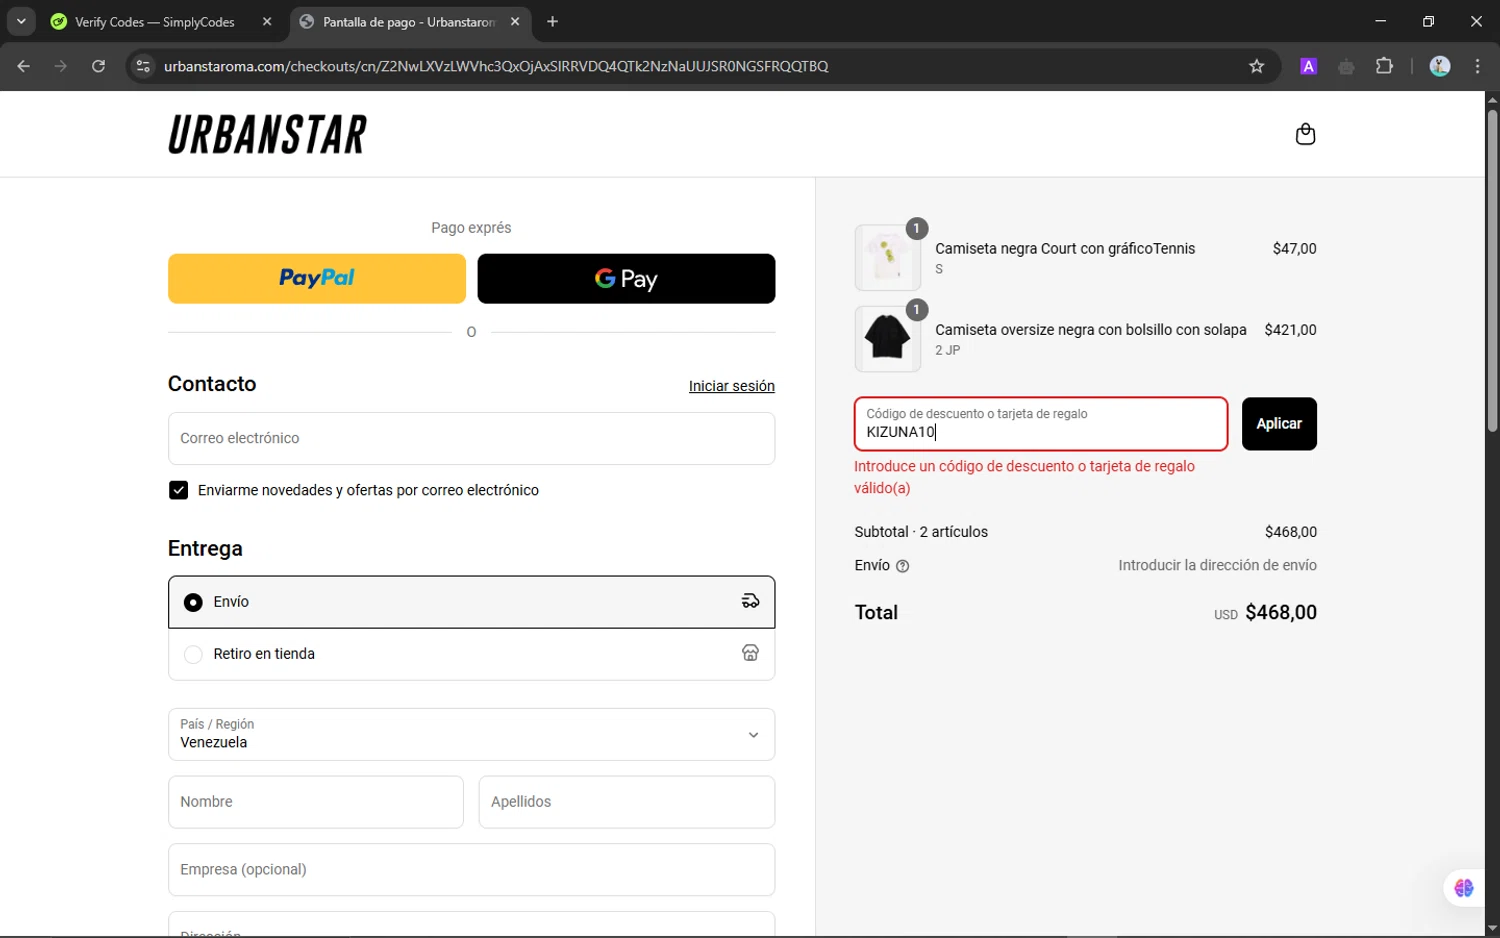This screenshot has width=1500, height=938.
Task: Click the floating brain assistant icon
Action: [1464, 888]
